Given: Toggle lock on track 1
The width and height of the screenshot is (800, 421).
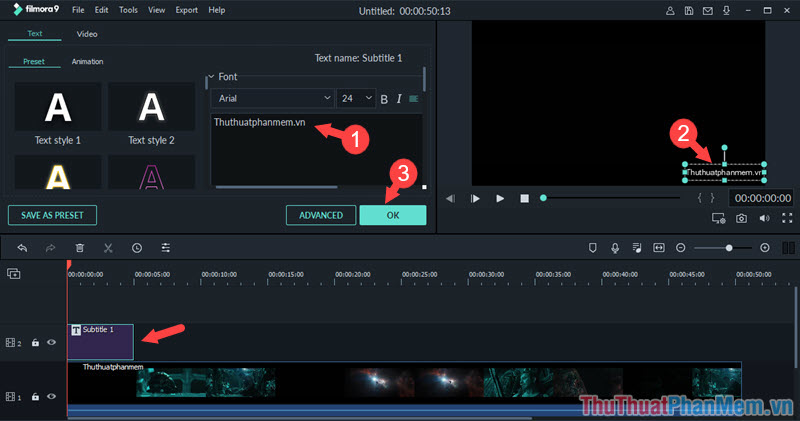Looking at the screenshot, I should click(x=35, y=397).
